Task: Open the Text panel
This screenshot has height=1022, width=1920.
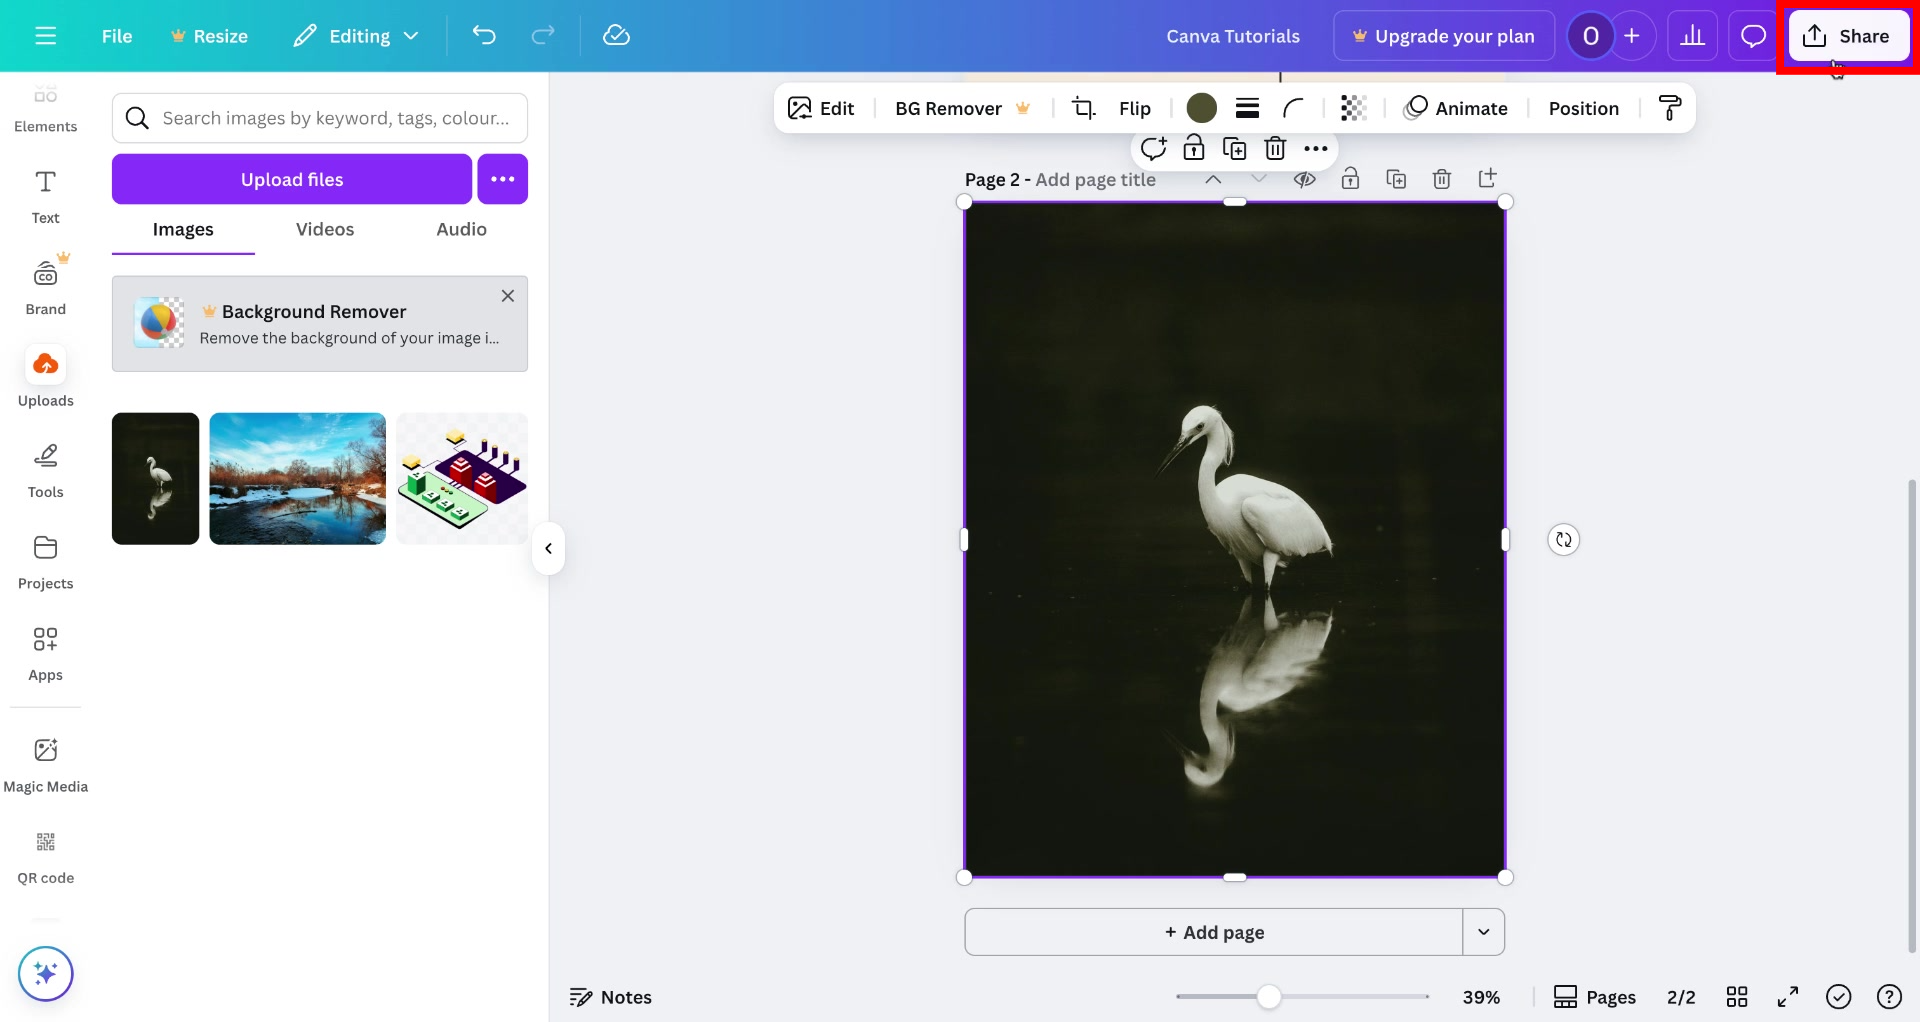Action: click(45, 196)
